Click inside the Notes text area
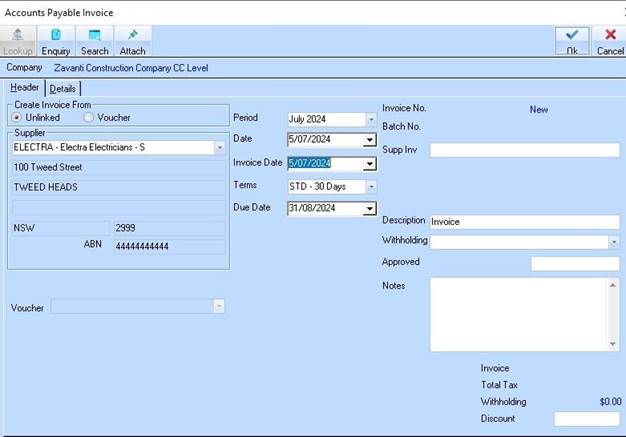The image size is (626, 437). pos(518,314)
